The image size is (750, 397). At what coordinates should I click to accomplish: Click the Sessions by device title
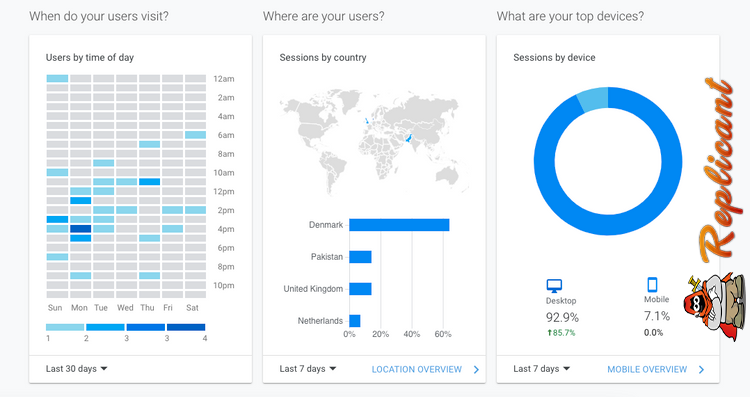[x=554, y=57]
